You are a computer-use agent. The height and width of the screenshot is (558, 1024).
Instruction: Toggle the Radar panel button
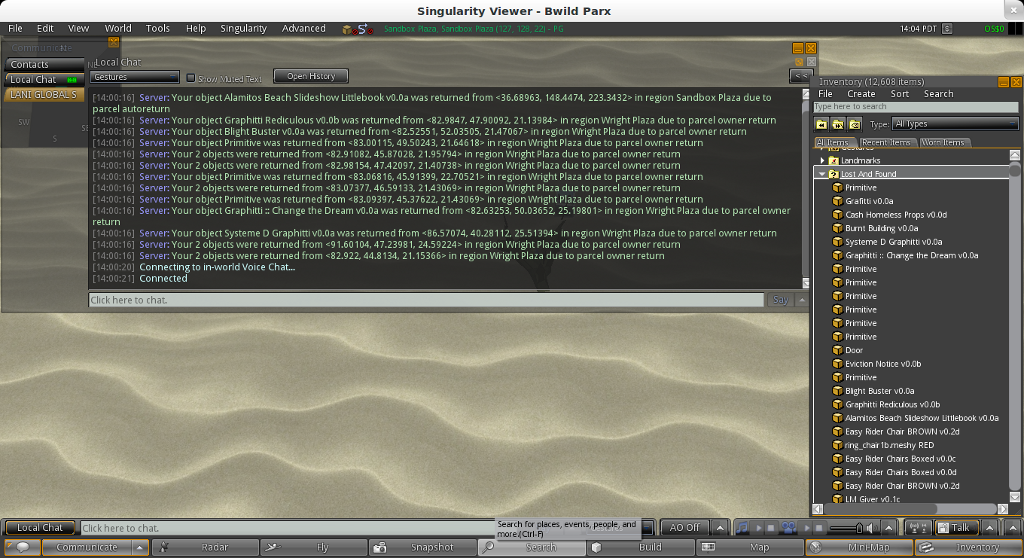pyautogui.click(x=205, y=547)
